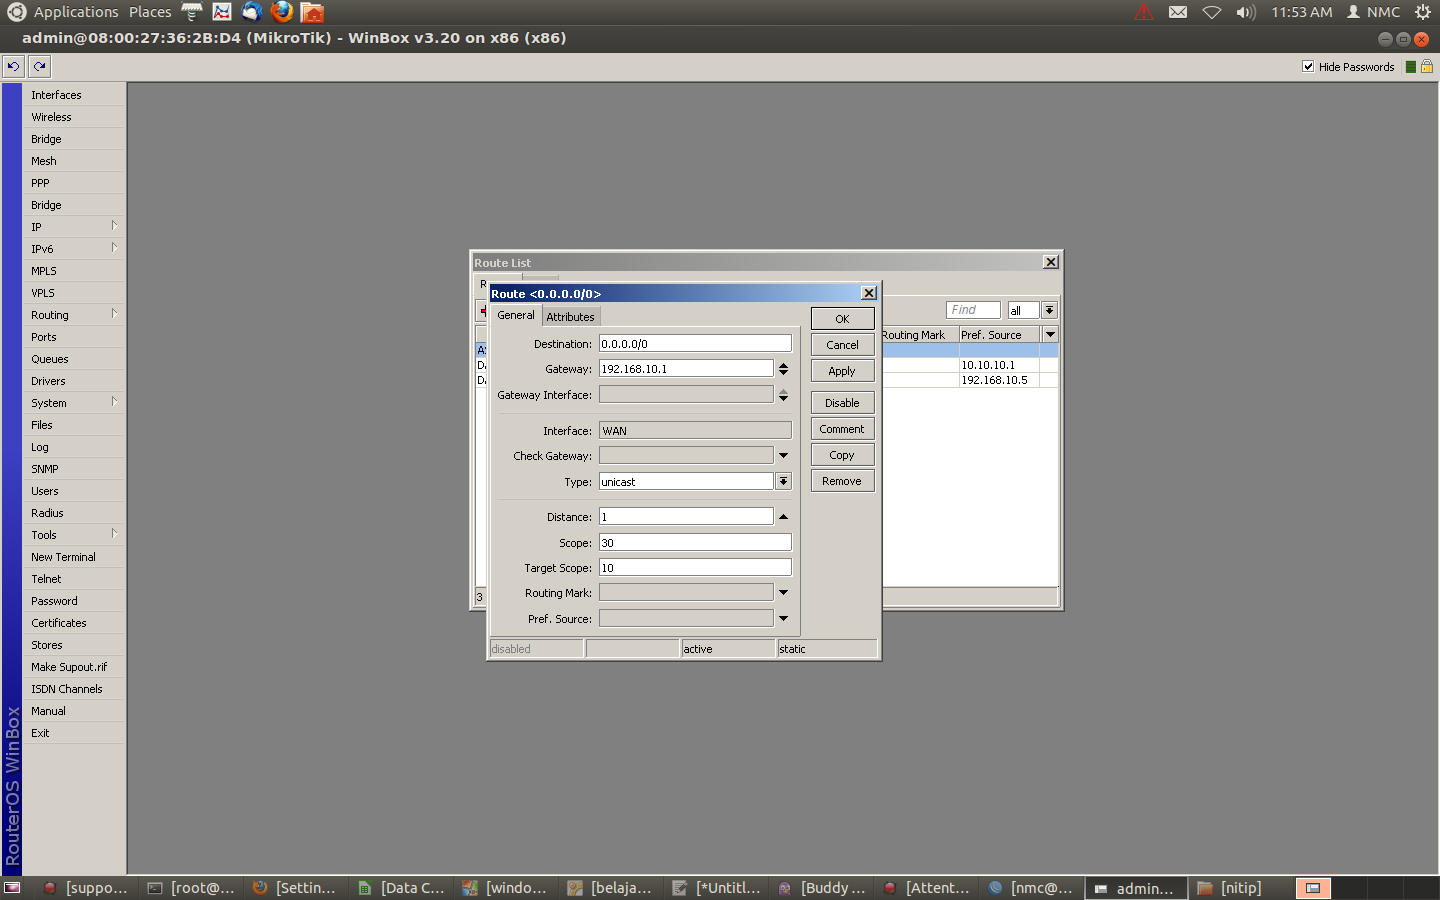Open the wireless network indicator
This screenshot has height=900, width=1440.
pos(1212,12)
